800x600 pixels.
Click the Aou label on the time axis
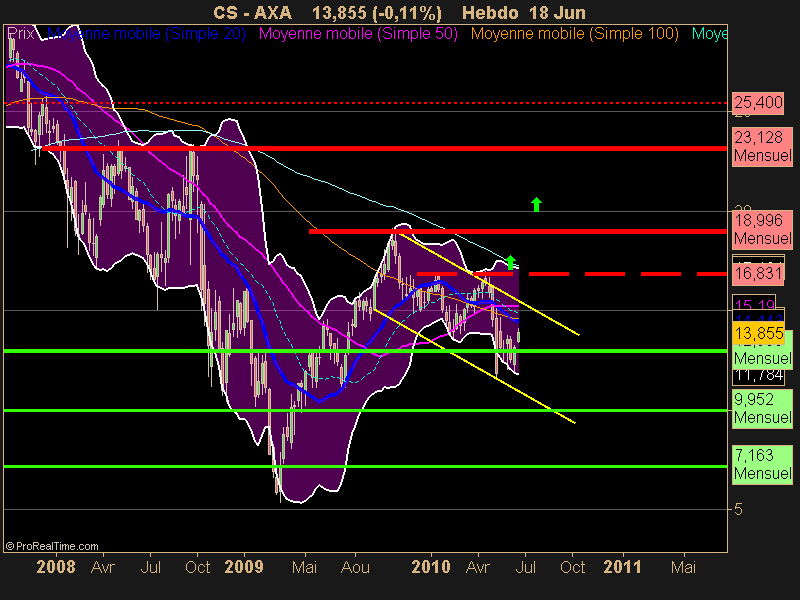[x=355, y=567]
